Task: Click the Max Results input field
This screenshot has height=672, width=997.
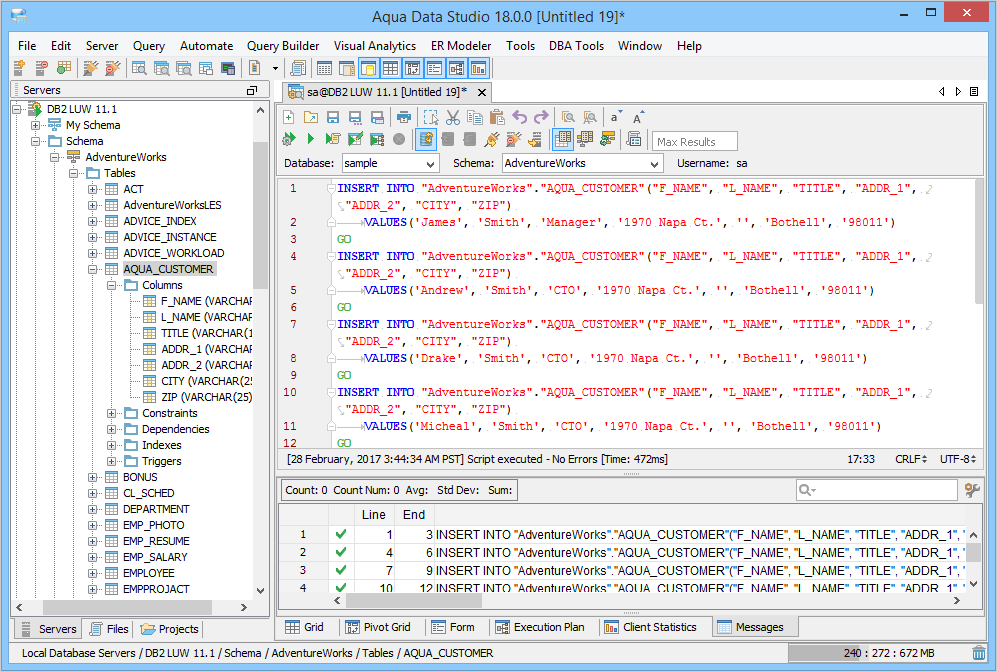Action: pyautogui.click(x=695, y=142)
